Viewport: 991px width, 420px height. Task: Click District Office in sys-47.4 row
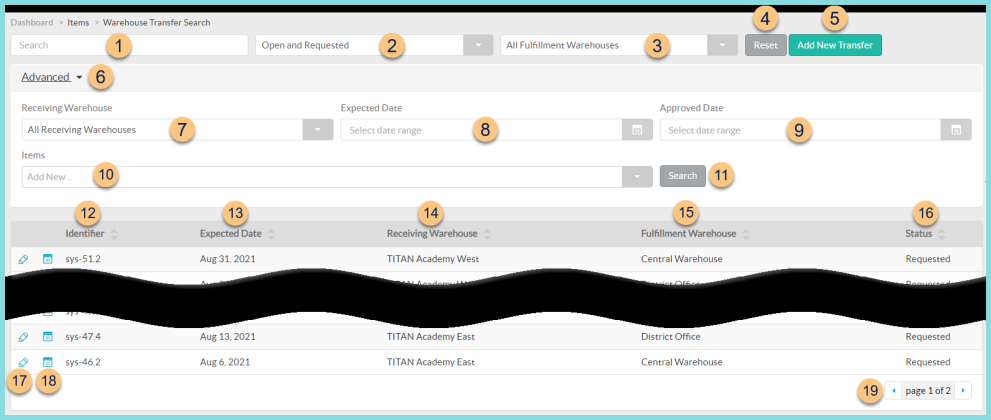point(671,337)
